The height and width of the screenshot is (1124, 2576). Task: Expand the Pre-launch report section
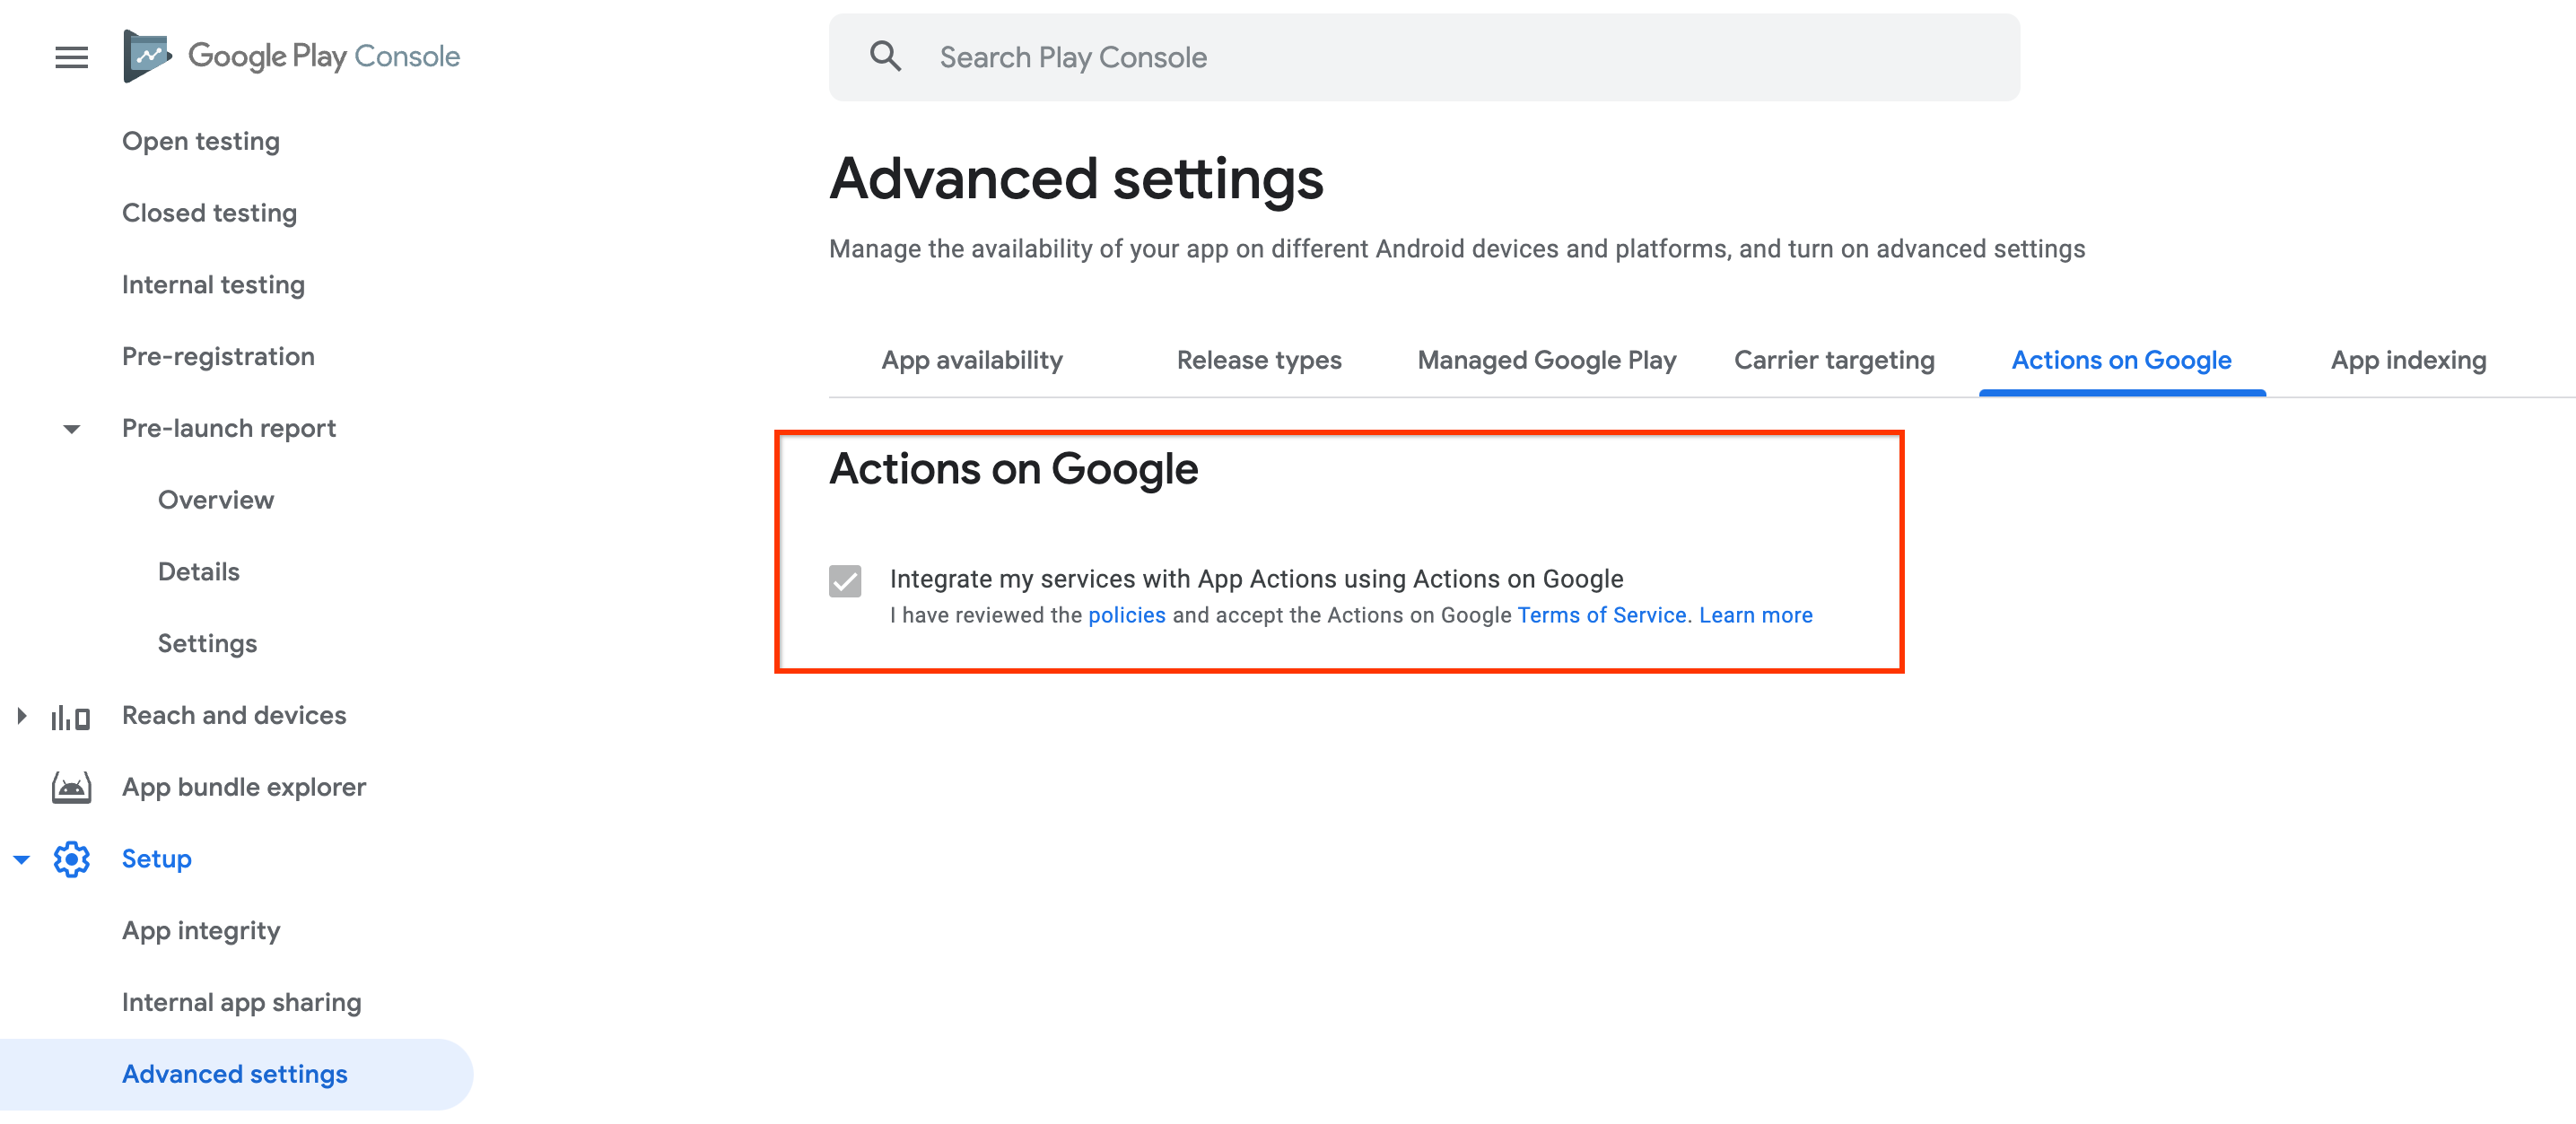(x=71, y=429)
